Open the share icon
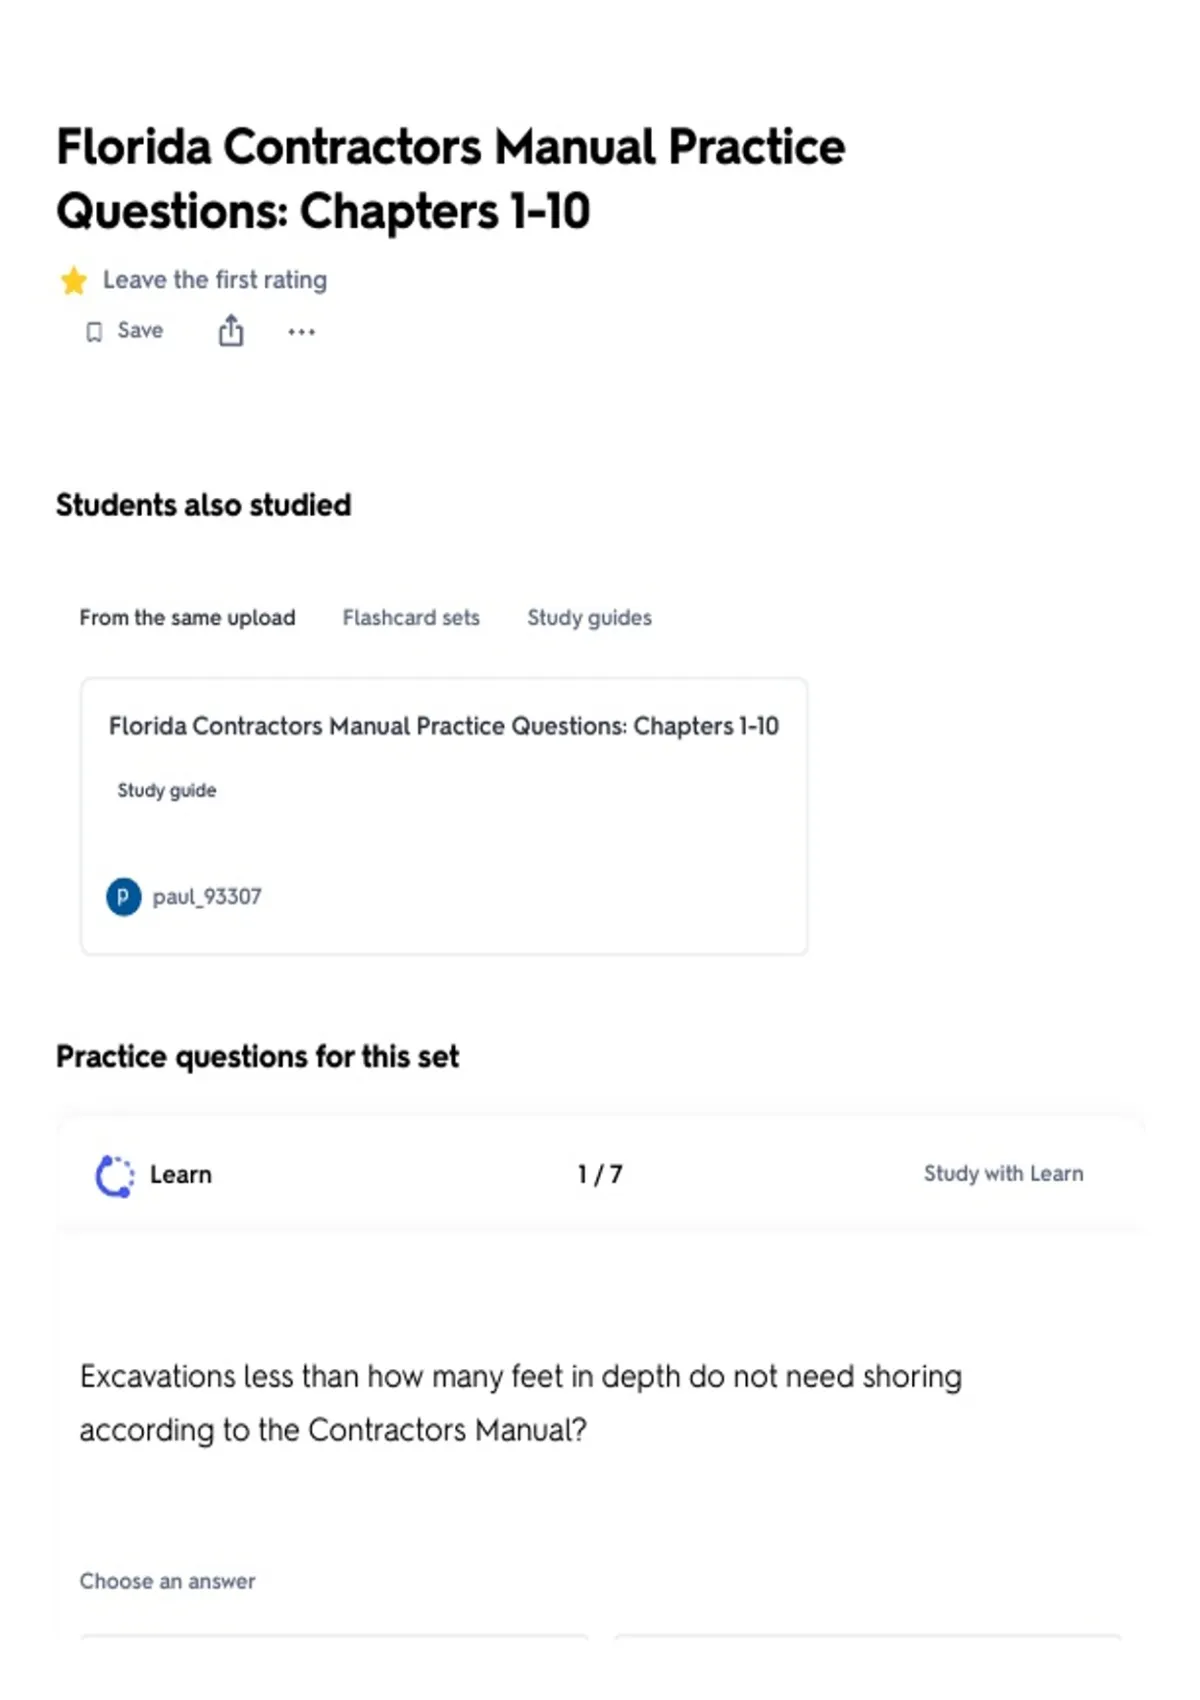 [x=231, y=331]
